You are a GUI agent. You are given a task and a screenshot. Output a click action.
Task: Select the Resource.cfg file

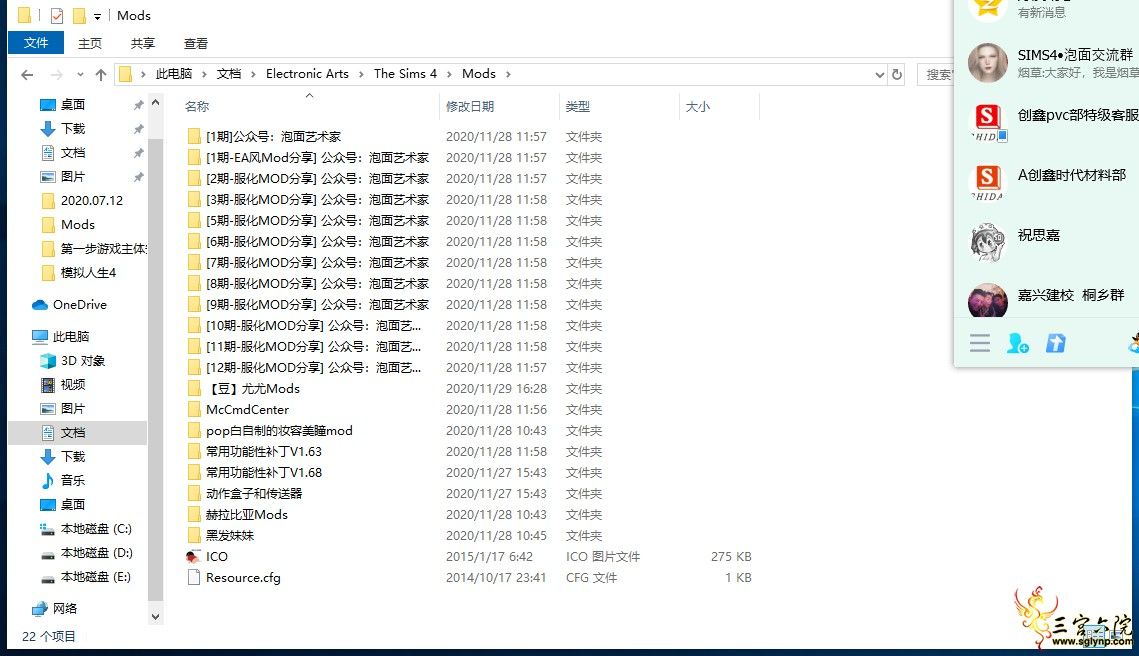tap(243, 578)
